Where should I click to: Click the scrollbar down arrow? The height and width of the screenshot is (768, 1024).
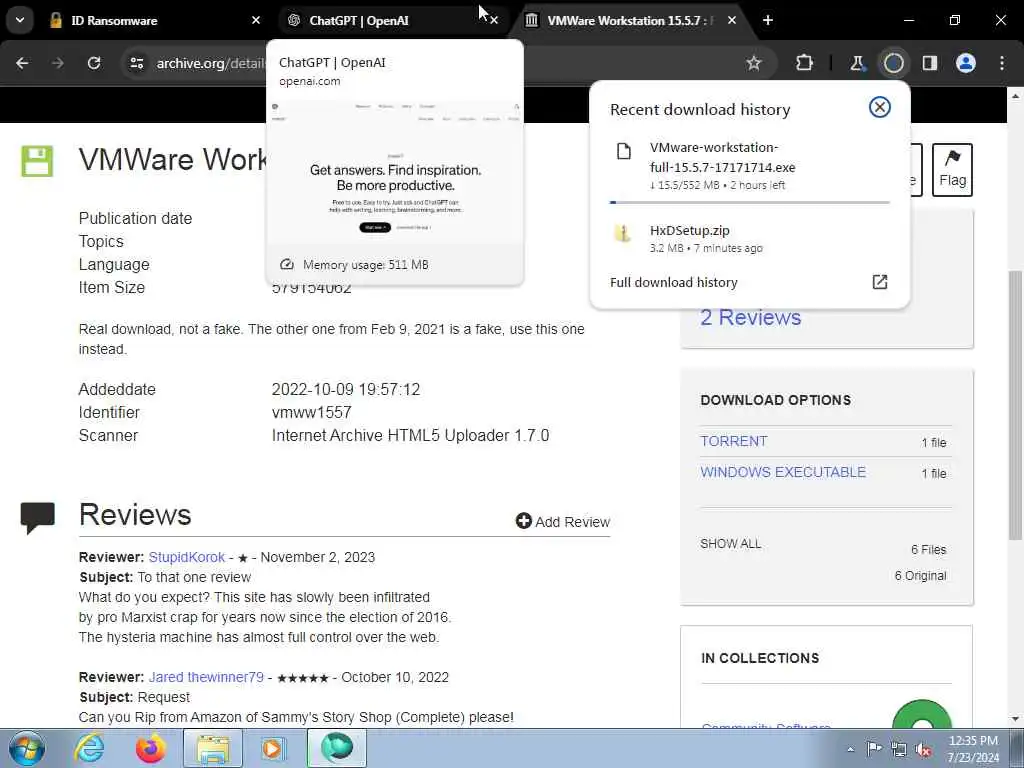coord(1016,719)
